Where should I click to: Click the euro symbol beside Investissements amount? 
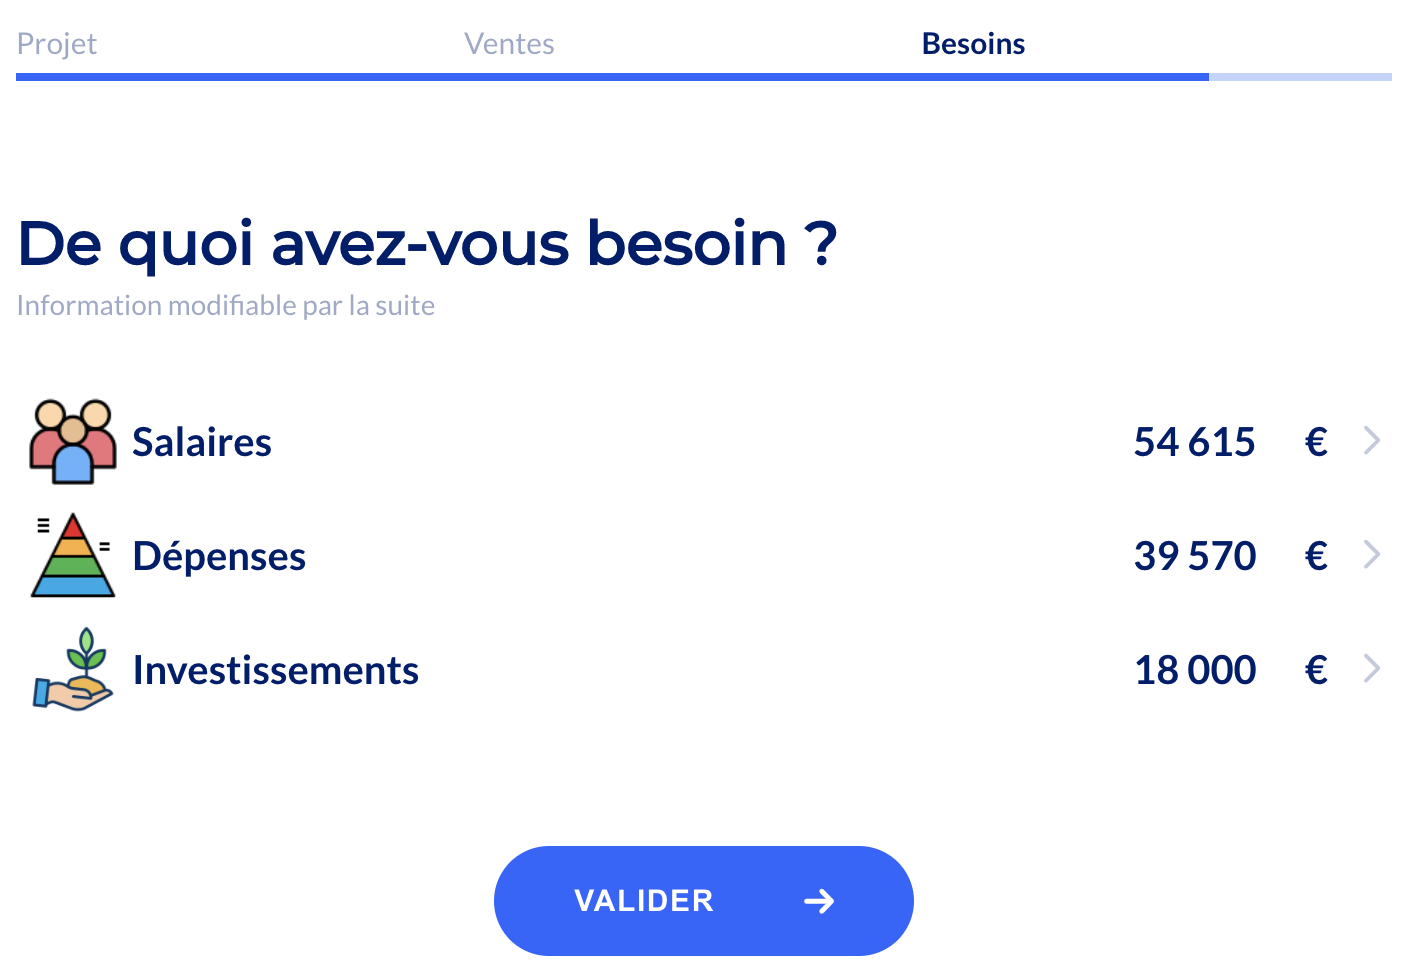click(x=1316, y=670)
